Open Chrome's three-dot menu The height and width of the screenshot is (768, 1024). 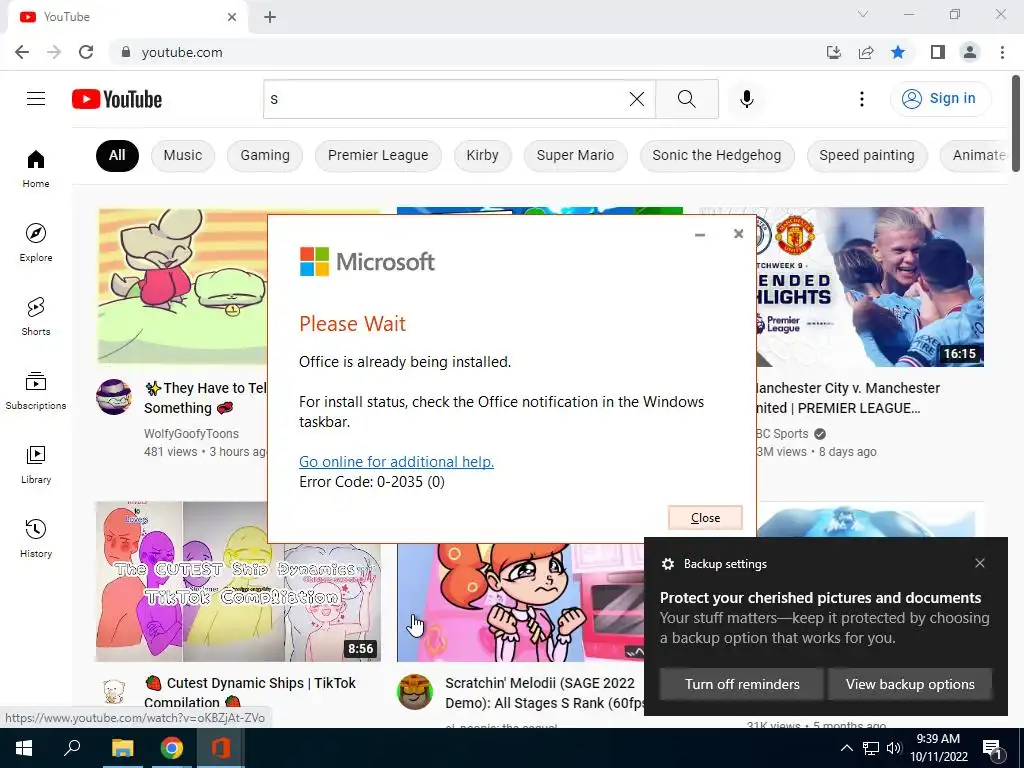coord(1002,52)
